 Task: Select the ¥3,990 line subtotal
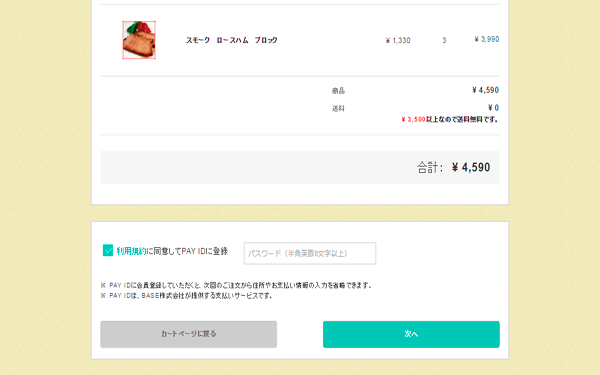tap(487, 39)
